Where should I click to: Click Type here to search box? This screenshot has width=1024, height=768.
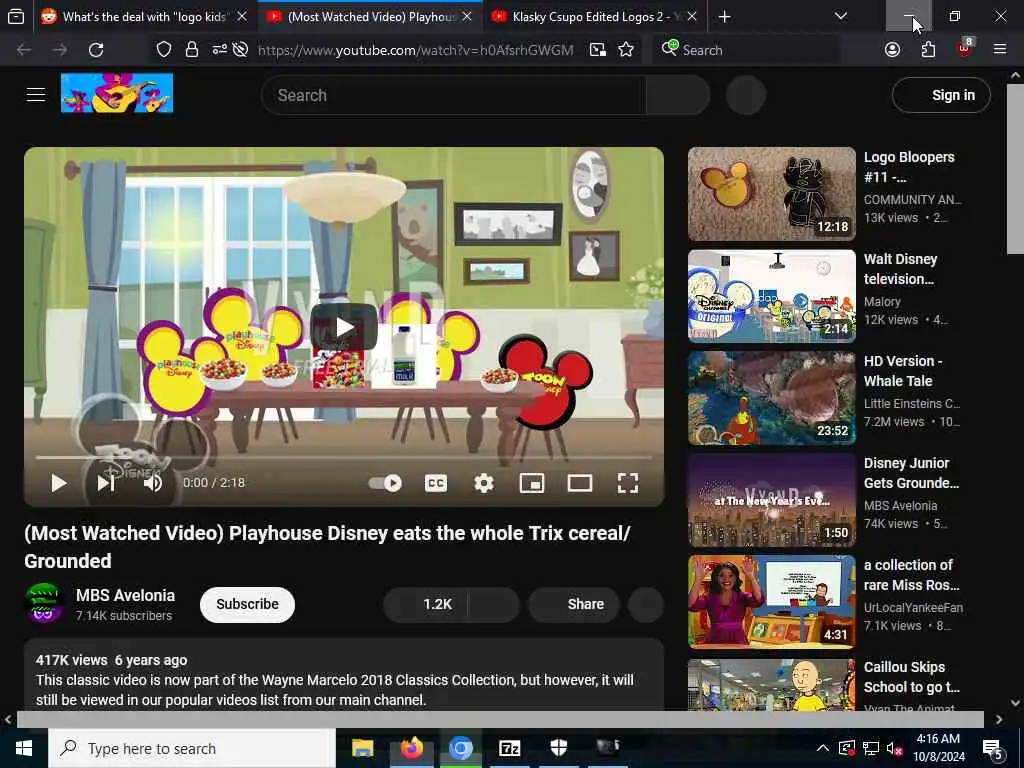pyautogui.click(x=192, y=748)
